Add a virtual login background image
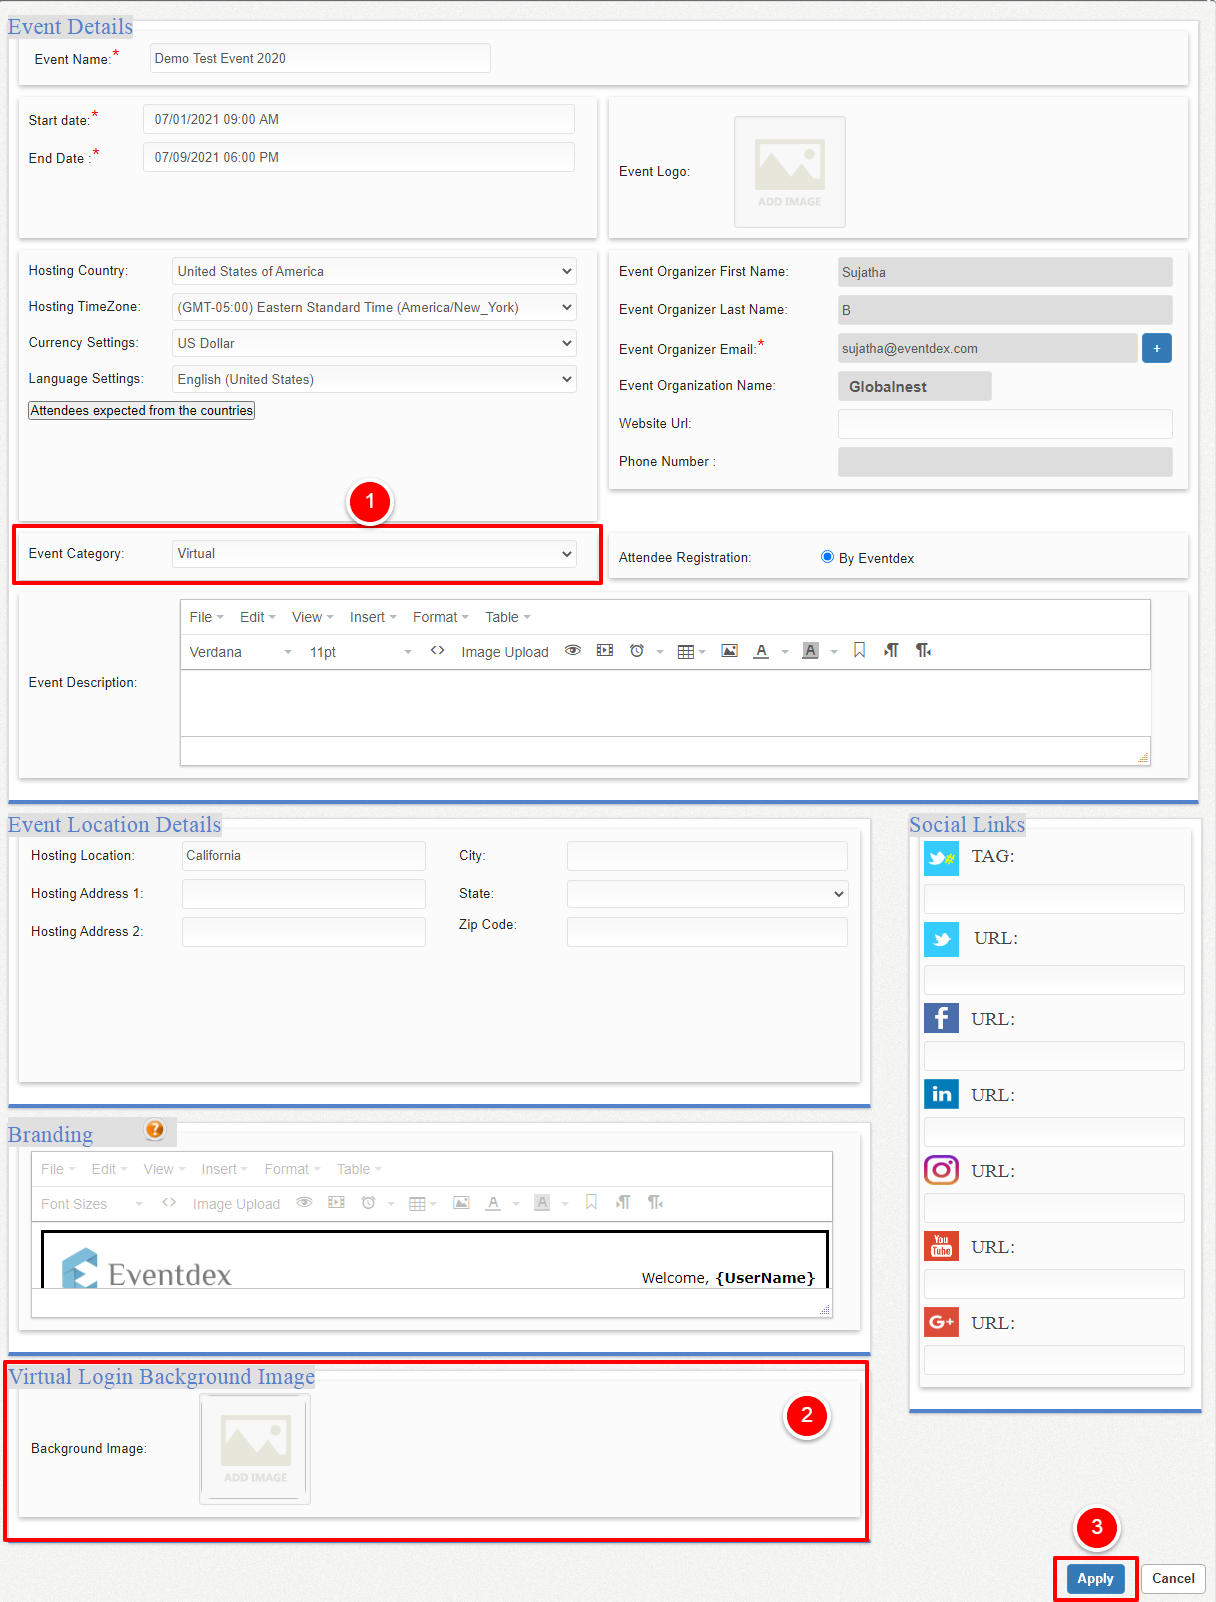The width and height of the screenshot is (1216, 1602). tap(255, 1449)
